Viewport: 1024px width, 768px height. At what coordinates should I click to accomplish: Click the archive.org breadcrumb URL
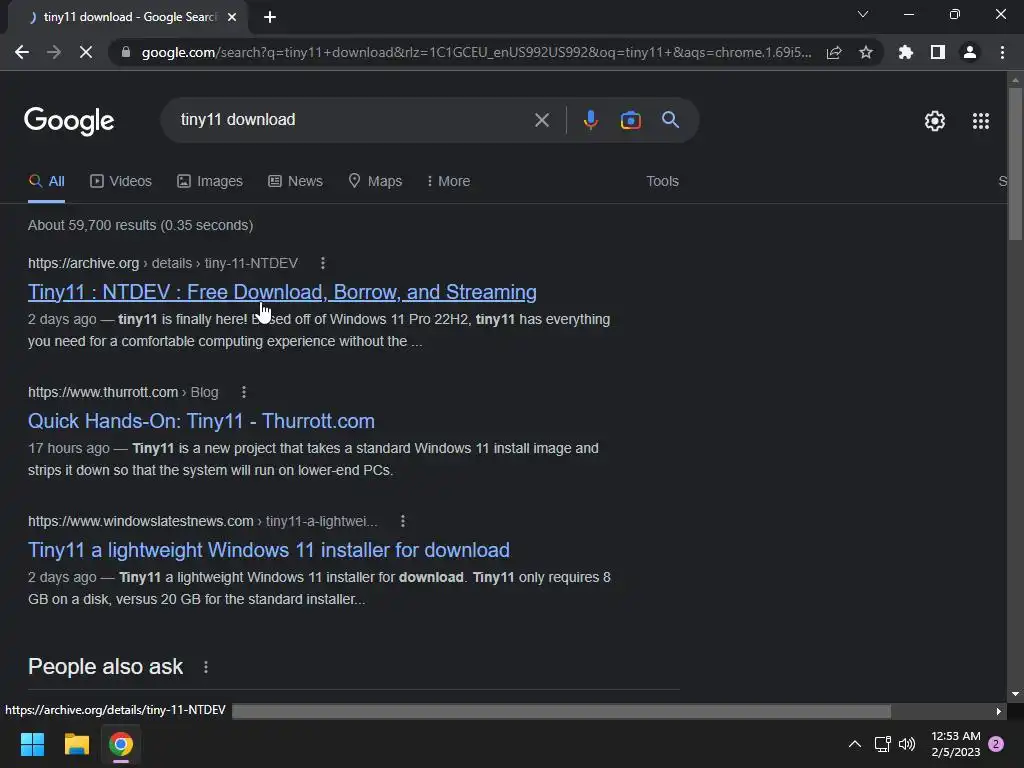163,263
